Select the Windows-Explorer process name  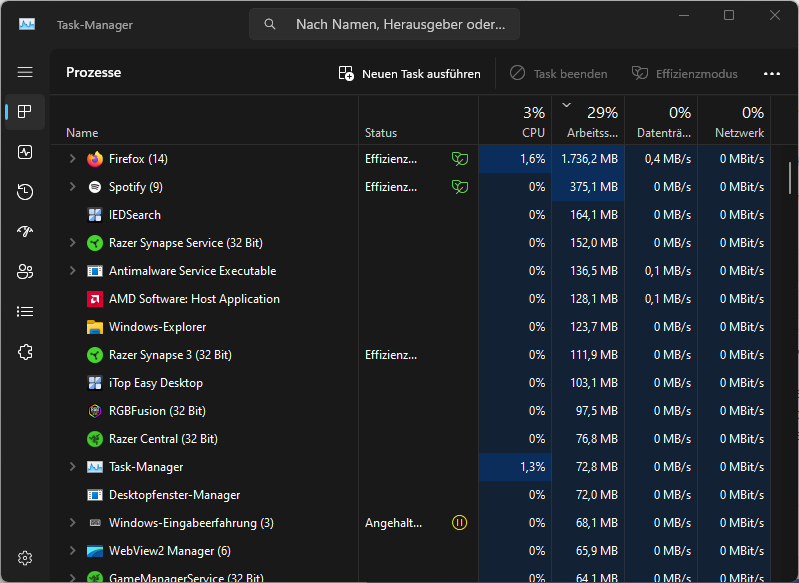pos(157,327)
